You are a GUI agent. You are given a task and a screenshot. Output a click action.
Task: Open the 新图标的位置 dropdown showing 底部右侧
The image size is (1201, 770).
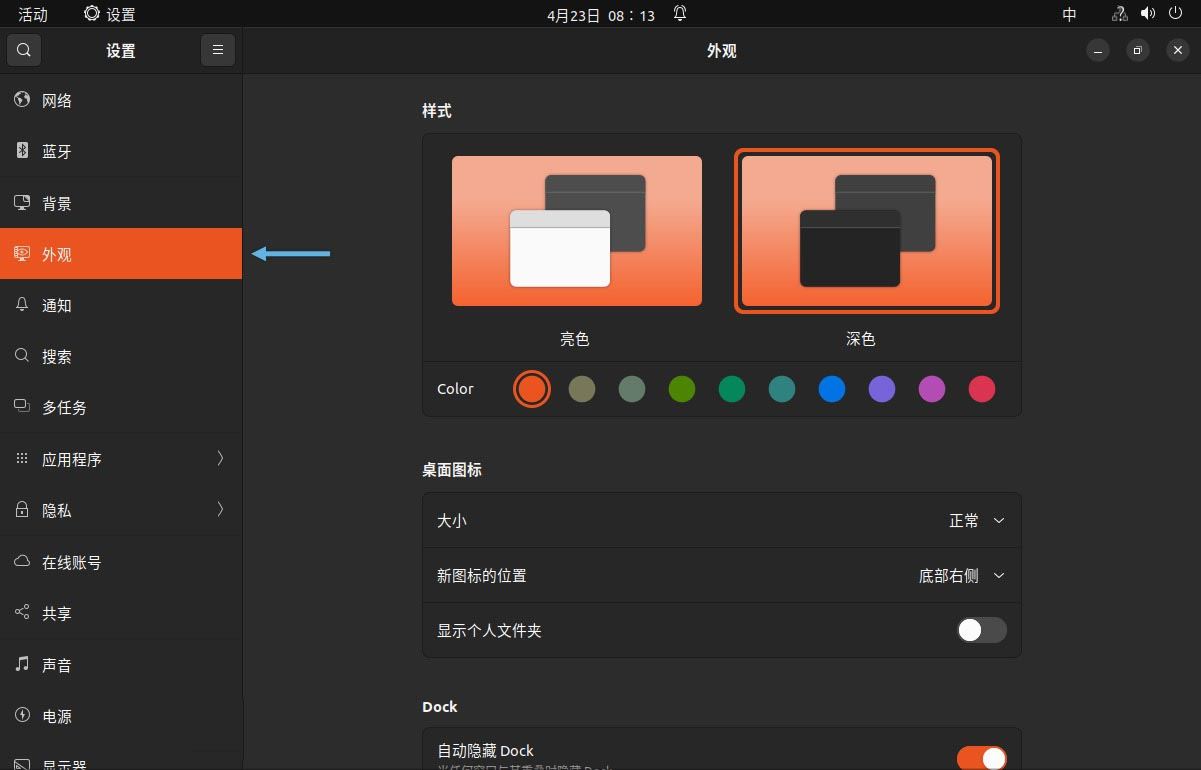(x=962, y=576)
